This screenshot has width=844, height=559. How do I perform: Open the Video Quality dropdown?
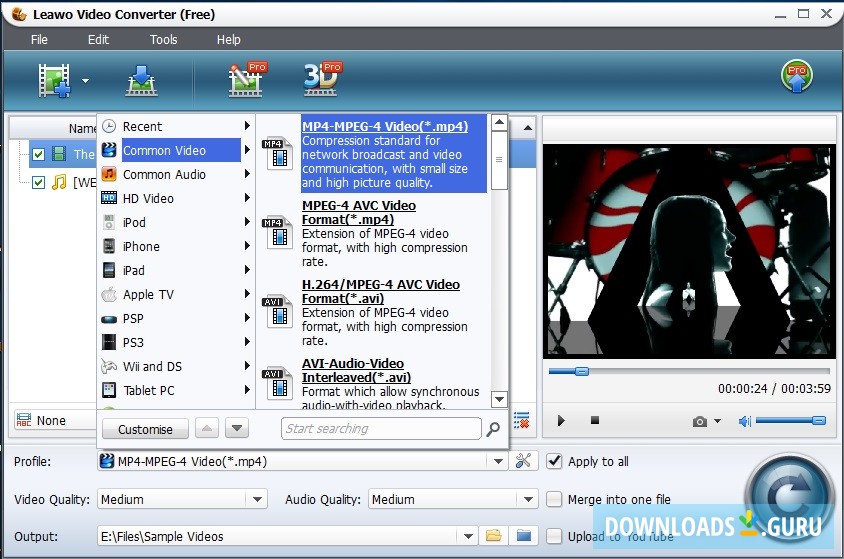(257, 499)
